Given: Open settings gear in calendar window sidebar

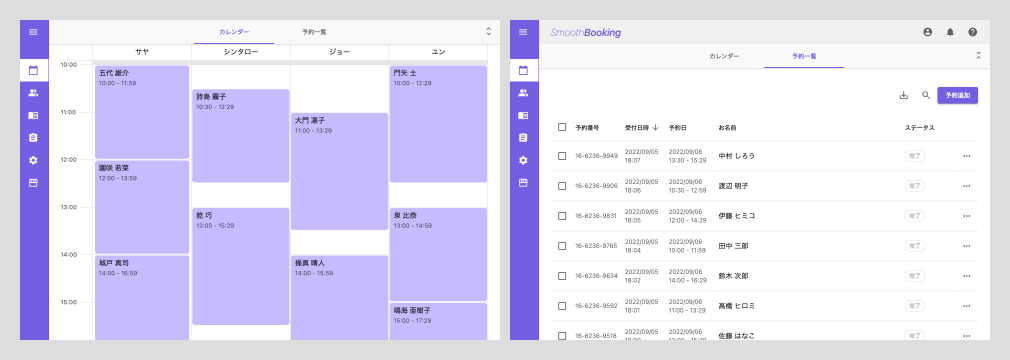Looking at the screenshot, I should pos(33,160).
